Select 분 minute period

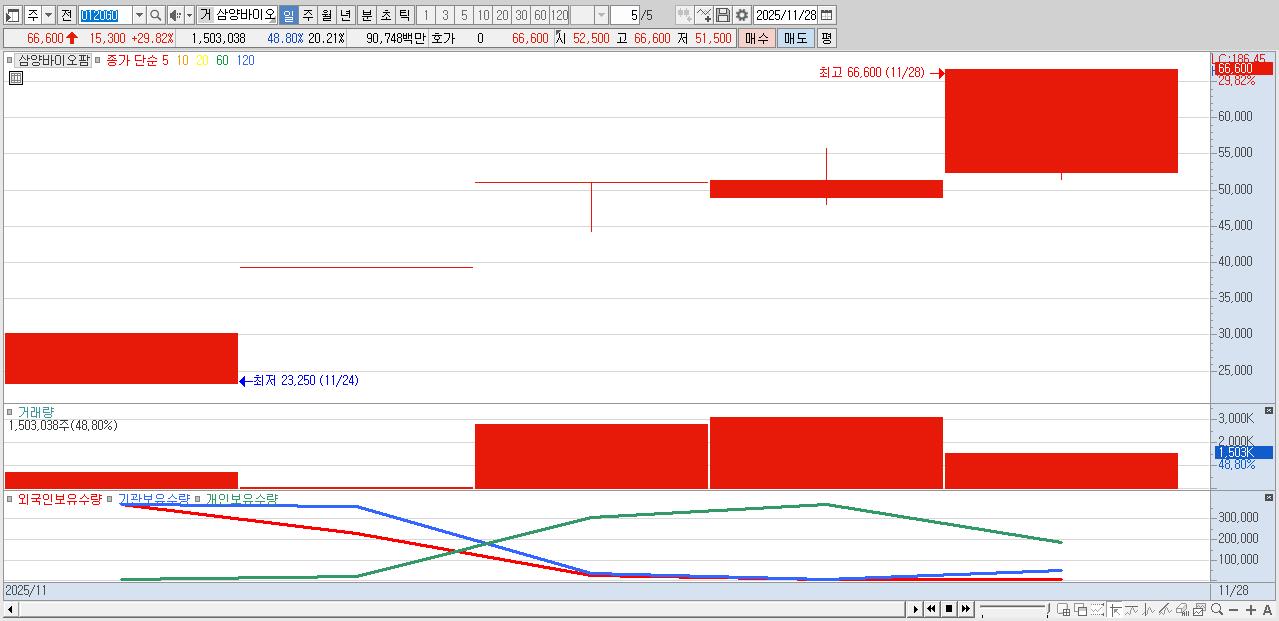click(366, 15)
